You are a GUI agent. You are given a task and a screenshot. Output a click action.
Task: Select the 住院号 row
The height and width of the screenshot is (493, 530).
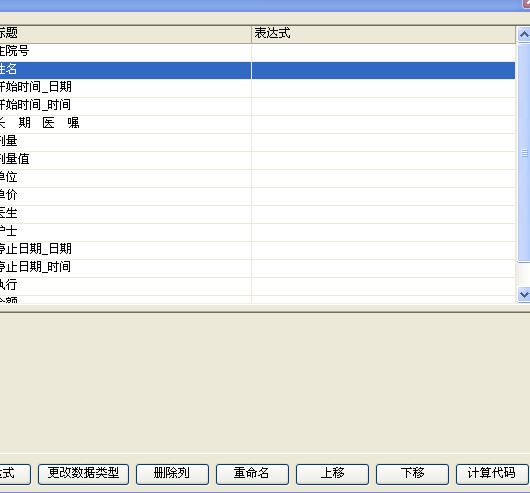(x=257, y=52)
